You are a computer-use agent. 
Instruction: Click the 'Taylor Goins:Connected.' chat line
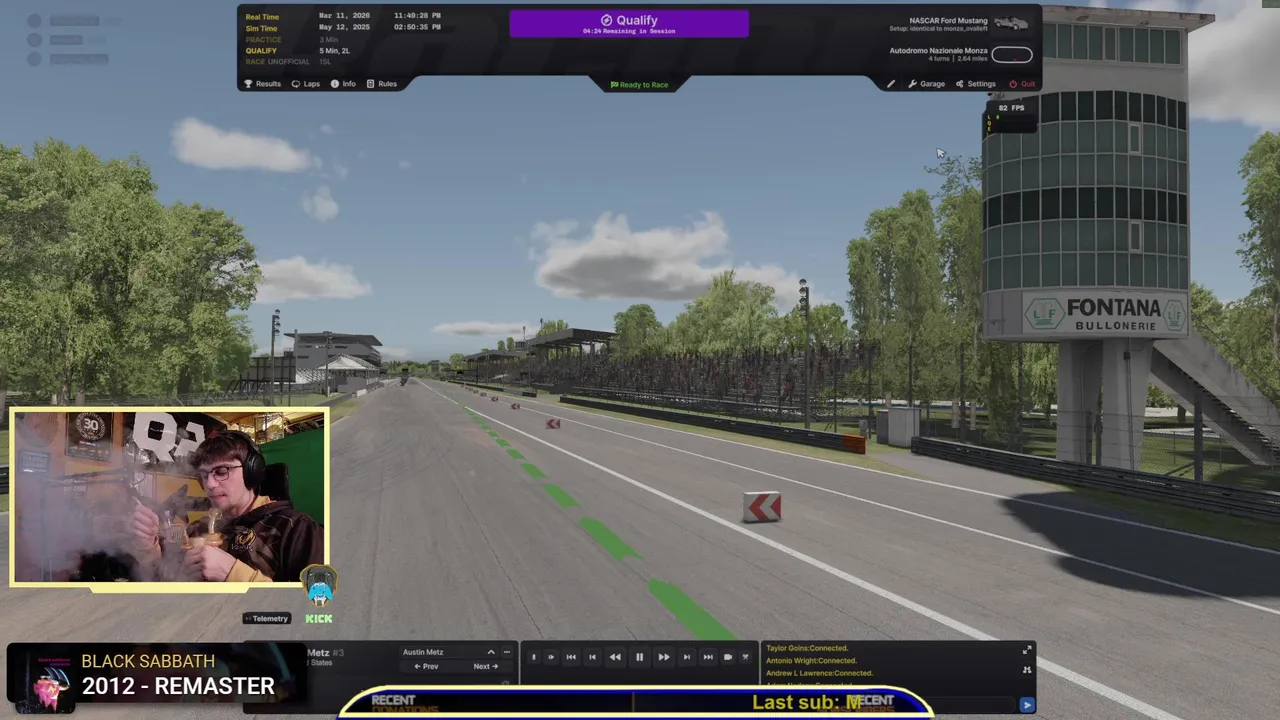pyautogui.click(x=807, y=648)
